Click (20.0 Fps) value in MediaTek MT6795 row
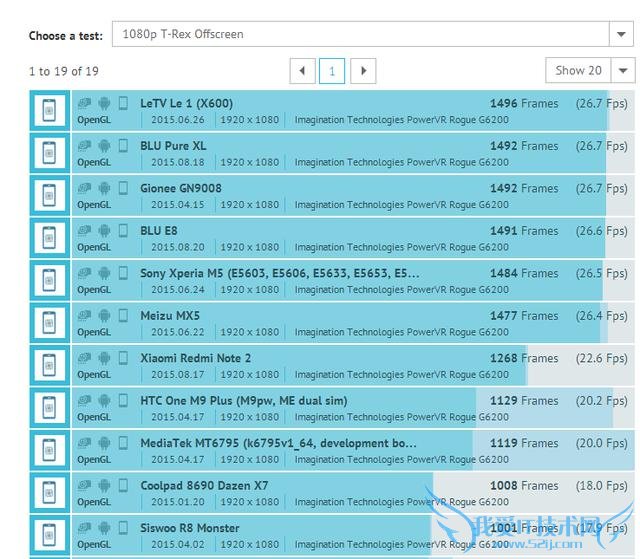640x559 pixels. (x=601, y=443)
